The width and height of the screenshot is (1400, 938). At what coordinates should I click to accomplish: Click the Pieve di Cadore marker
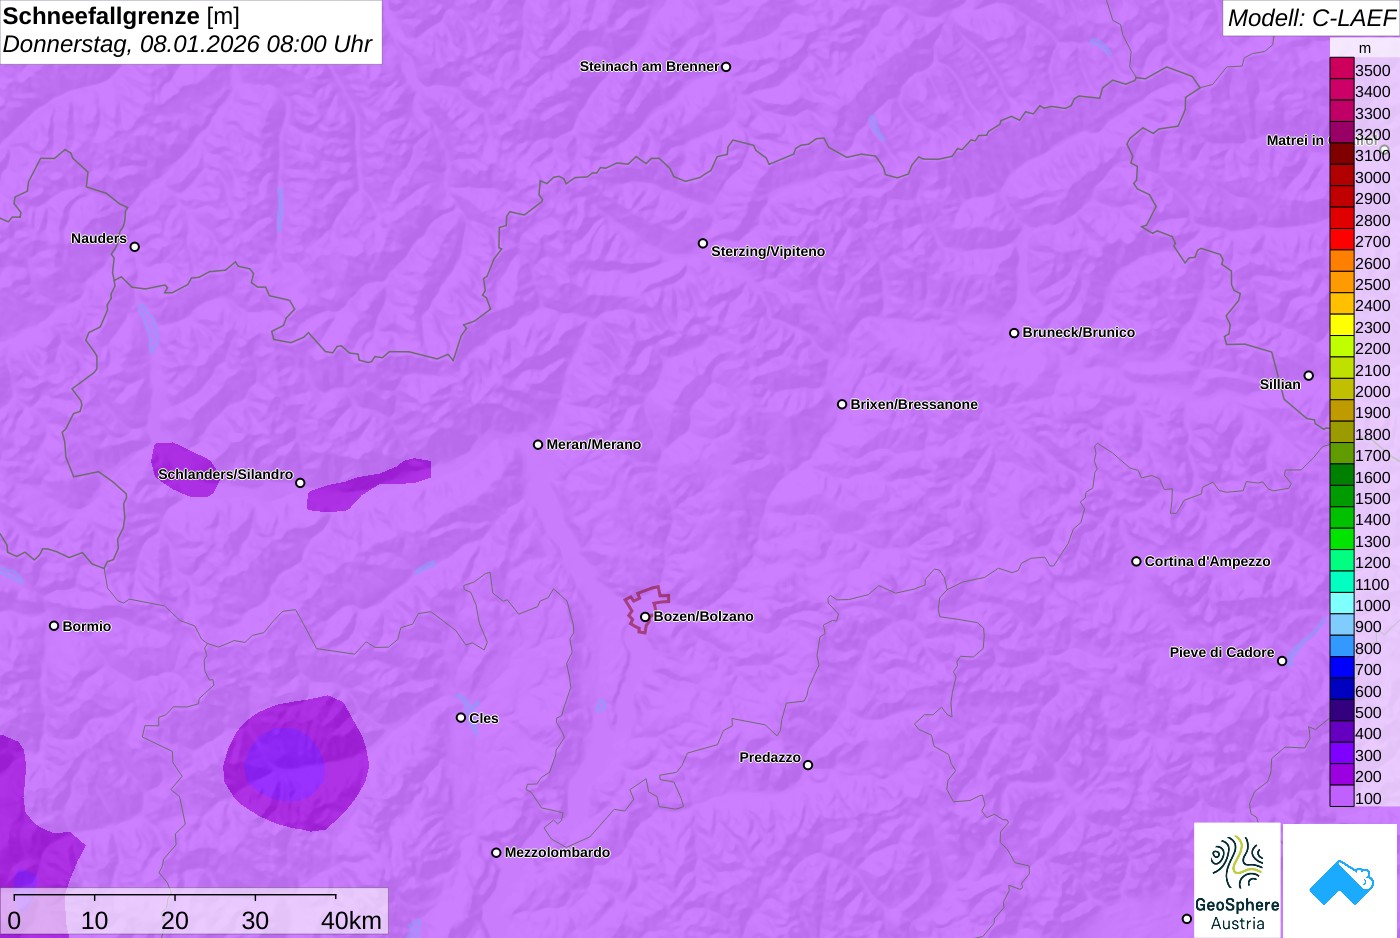1282,661
